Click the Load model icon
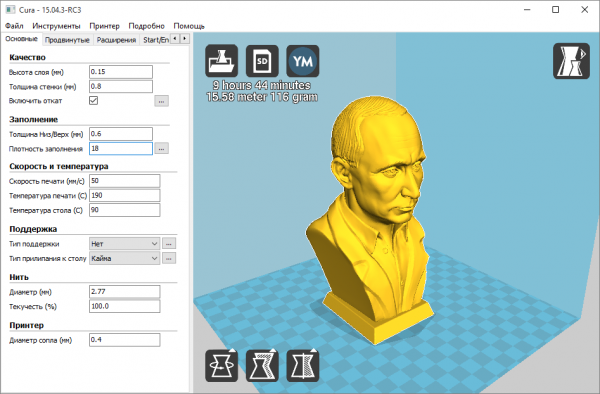 [222, 61]
